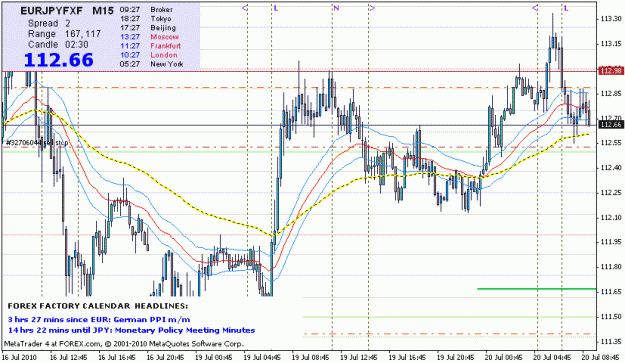Select the EURJPYFXF symbol name
This screenshot has height=363, width=625.
click(52, 11)
